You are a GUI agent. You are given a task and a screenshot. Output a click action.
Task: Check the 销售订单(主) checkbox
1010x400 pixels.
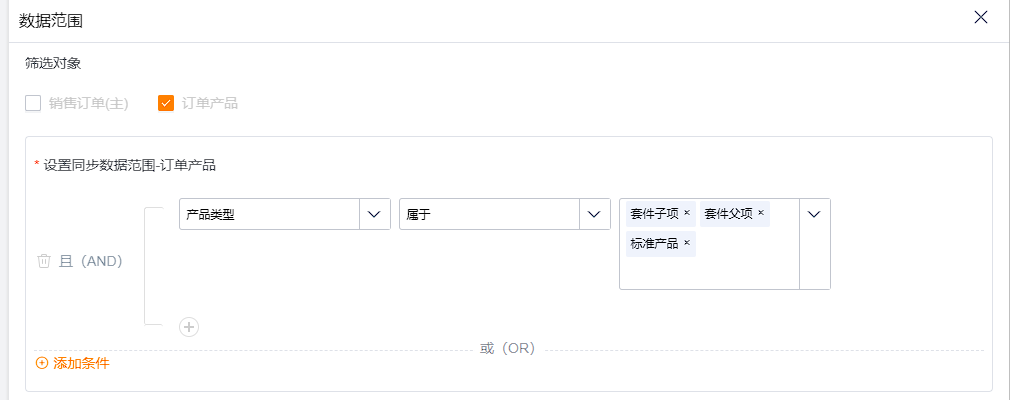(33, 103)
